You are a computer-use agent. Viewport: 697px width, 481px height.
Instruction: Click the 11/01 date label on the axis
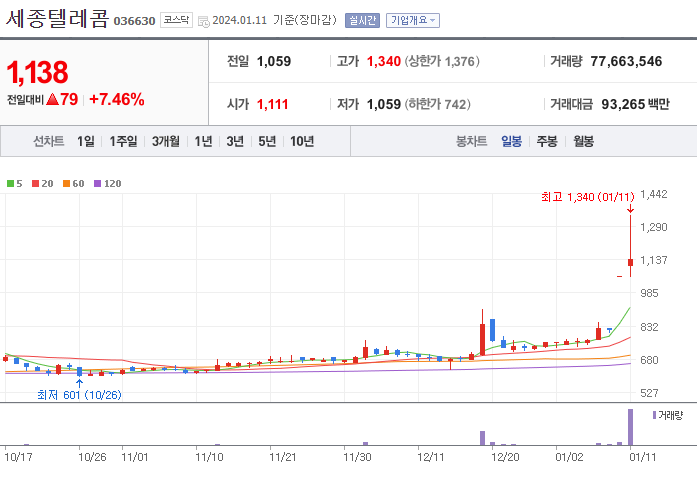tap(135, 457)
